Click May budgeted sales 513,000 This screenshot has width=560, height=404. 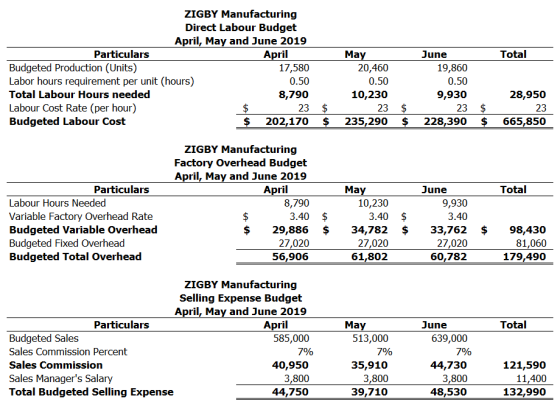coord(370,338)
